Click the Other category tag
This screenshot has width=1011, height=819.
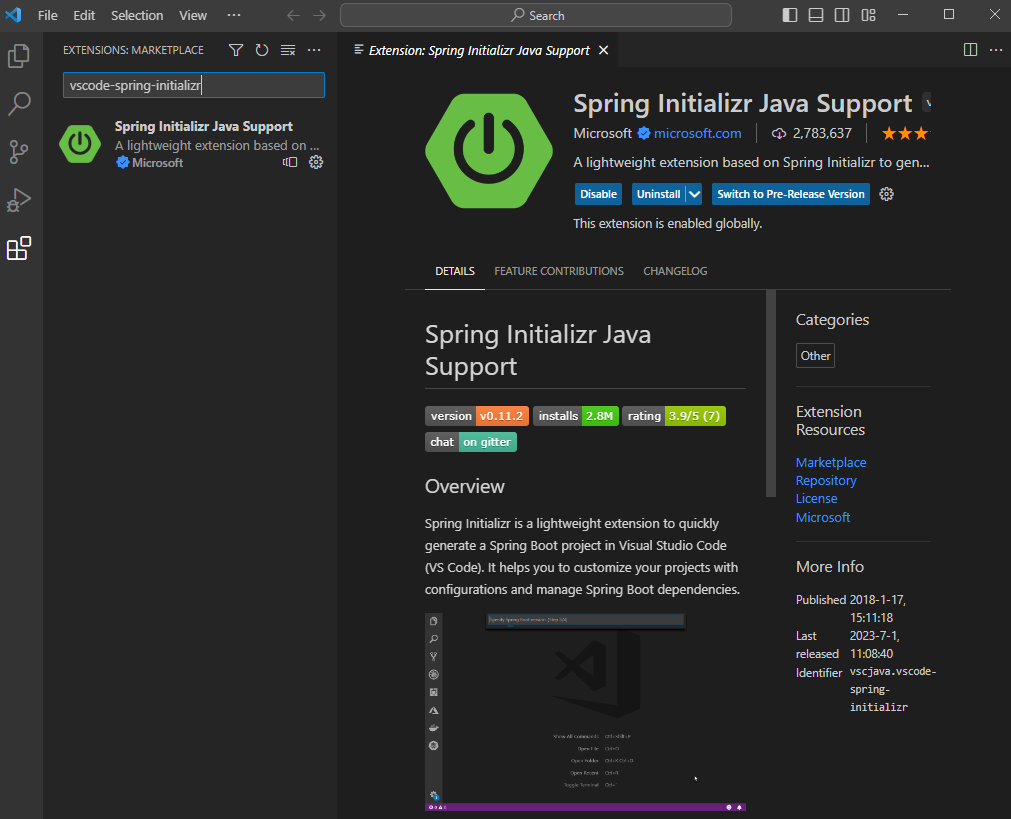[815, 356]
